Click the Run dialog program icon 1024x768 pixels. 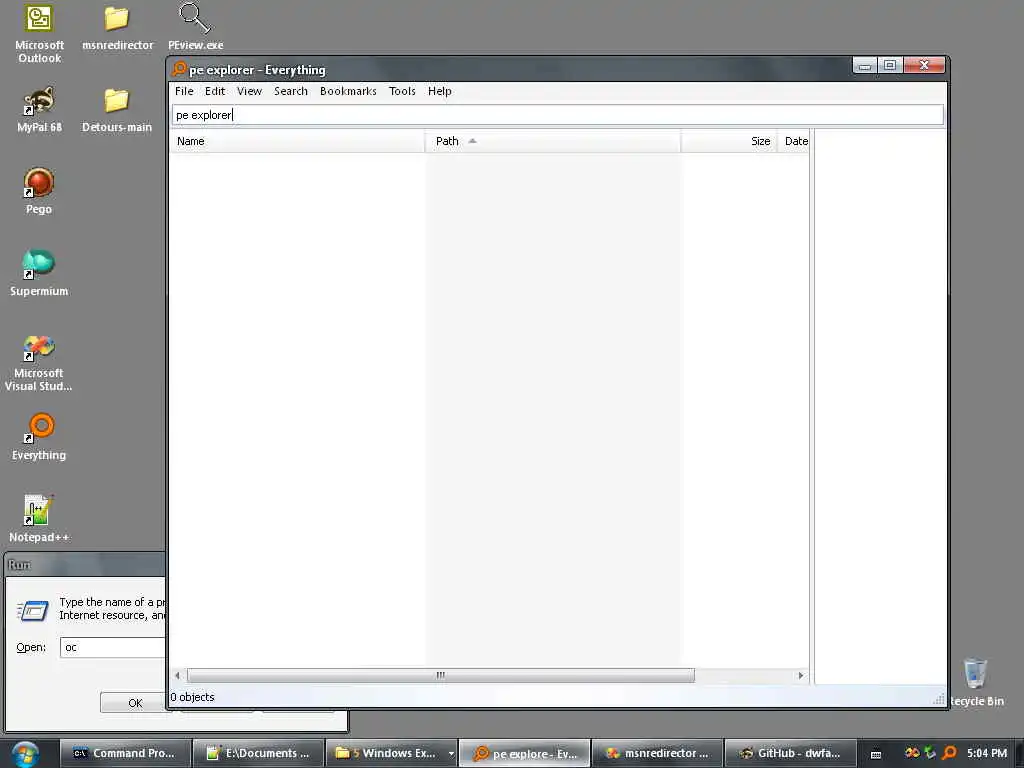32,611
